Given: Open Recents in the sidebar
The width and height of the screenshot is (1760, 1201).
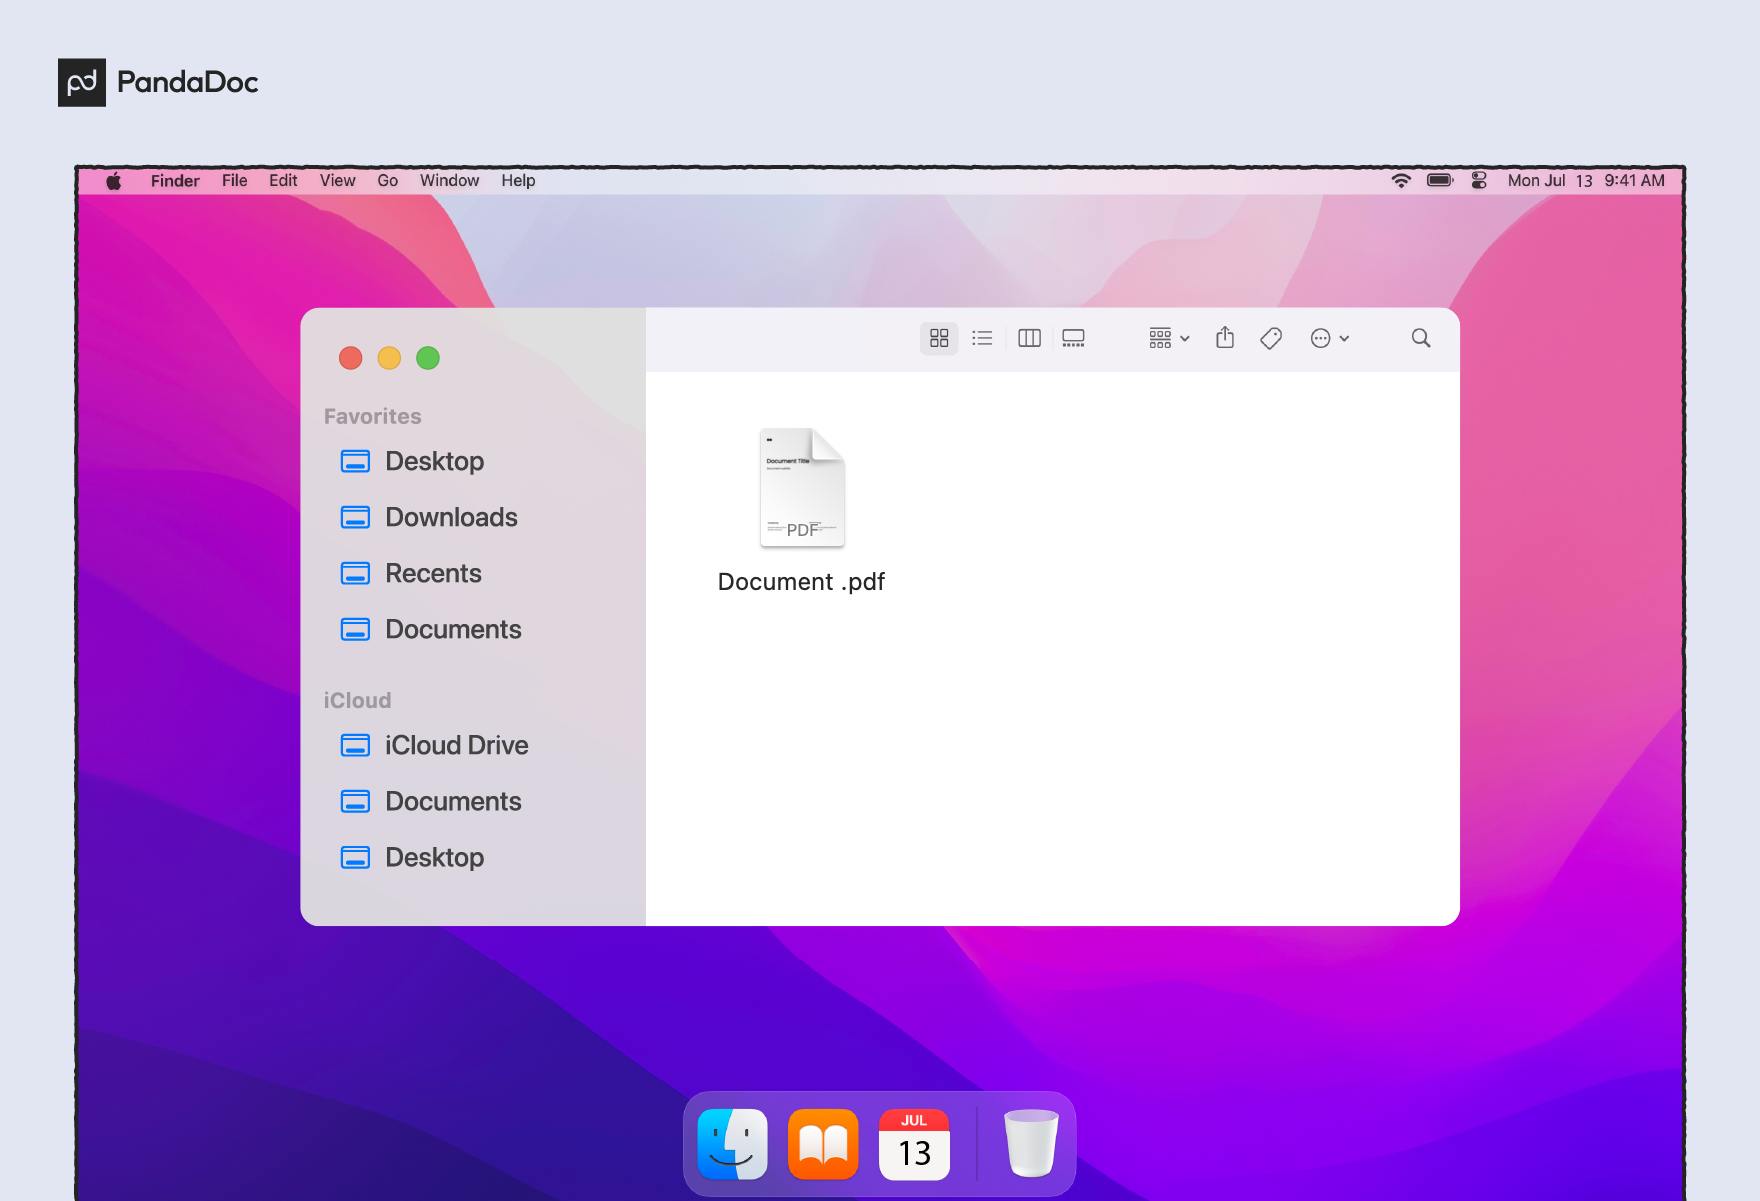Looking at the screenshot, I should [411, 573].
